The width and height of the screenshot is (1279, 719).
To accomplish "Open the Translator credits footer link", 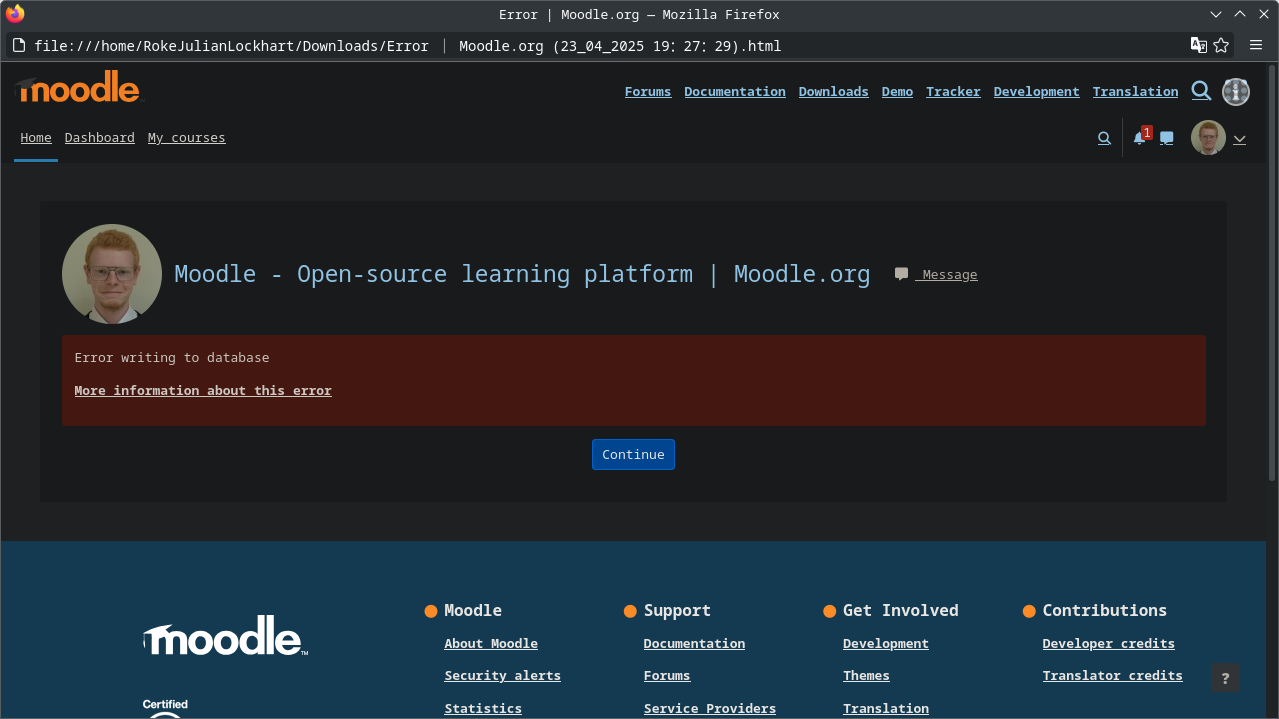I will [1113, 676].
